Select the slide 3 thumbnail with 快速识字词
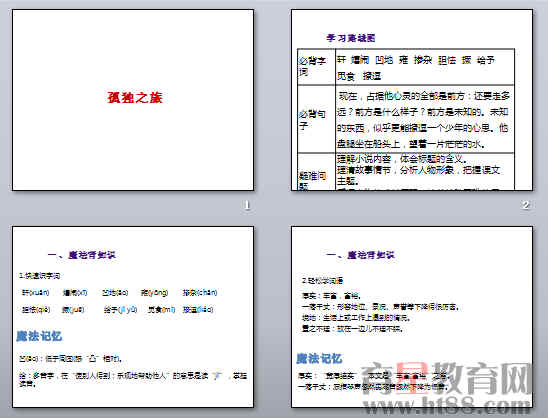This screenshot has height=418, width=548. (133, 317)
